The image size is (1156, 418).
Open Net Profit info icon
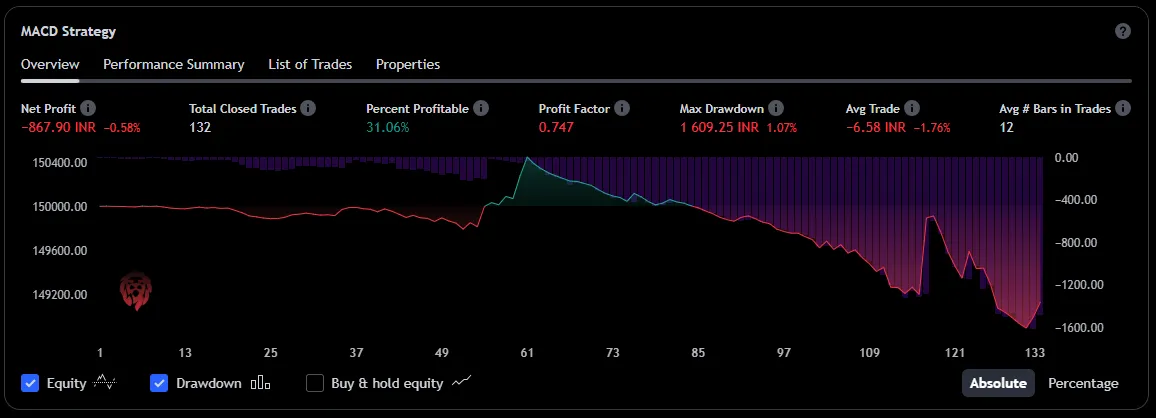pyautogui.click(x=88, y=108)
